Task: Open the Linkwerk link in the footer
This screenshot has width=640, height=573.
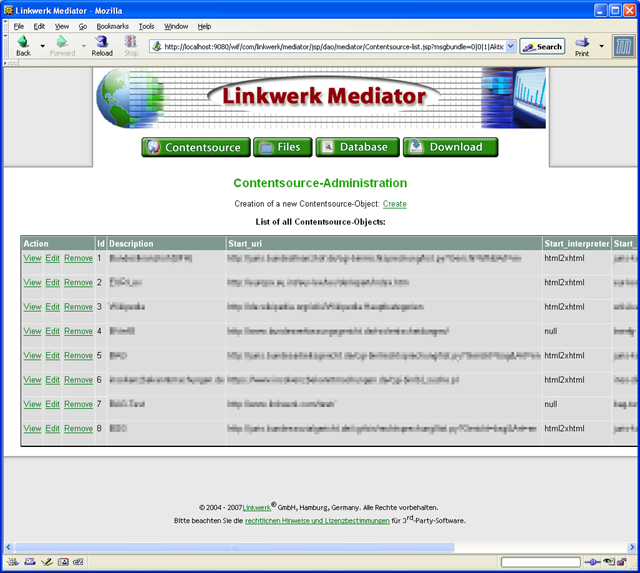Action: click(257, 508)
